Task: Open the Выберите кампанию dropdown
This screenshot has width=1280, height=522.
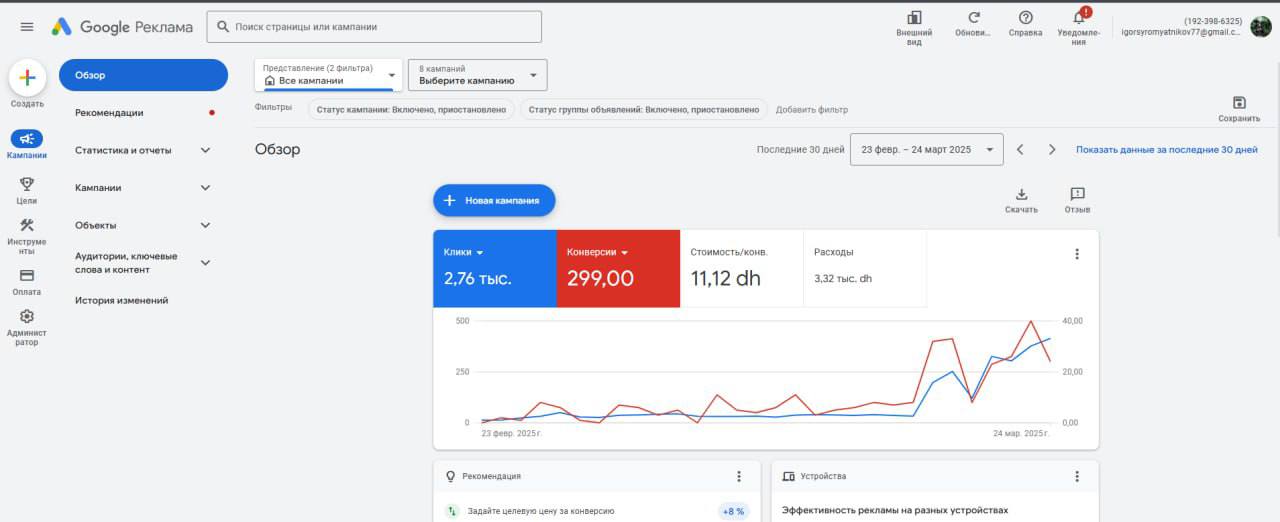Action: point(478,75)
